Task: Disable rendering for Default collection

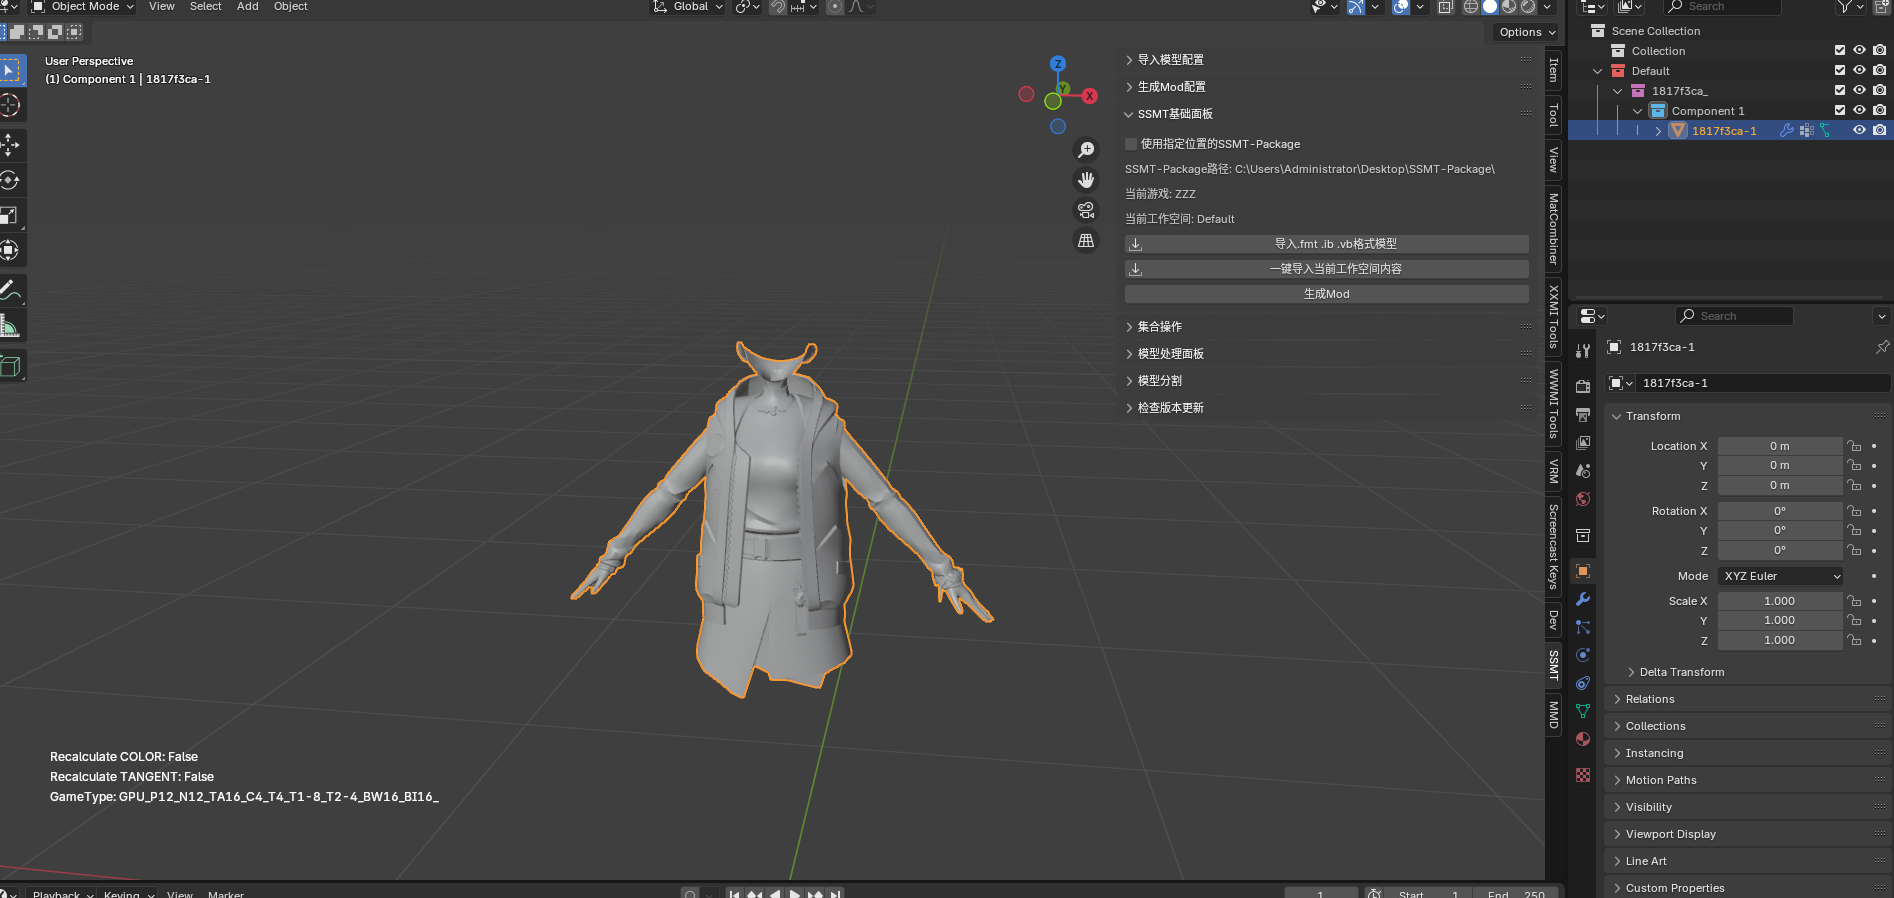Action: [1880, 71]
